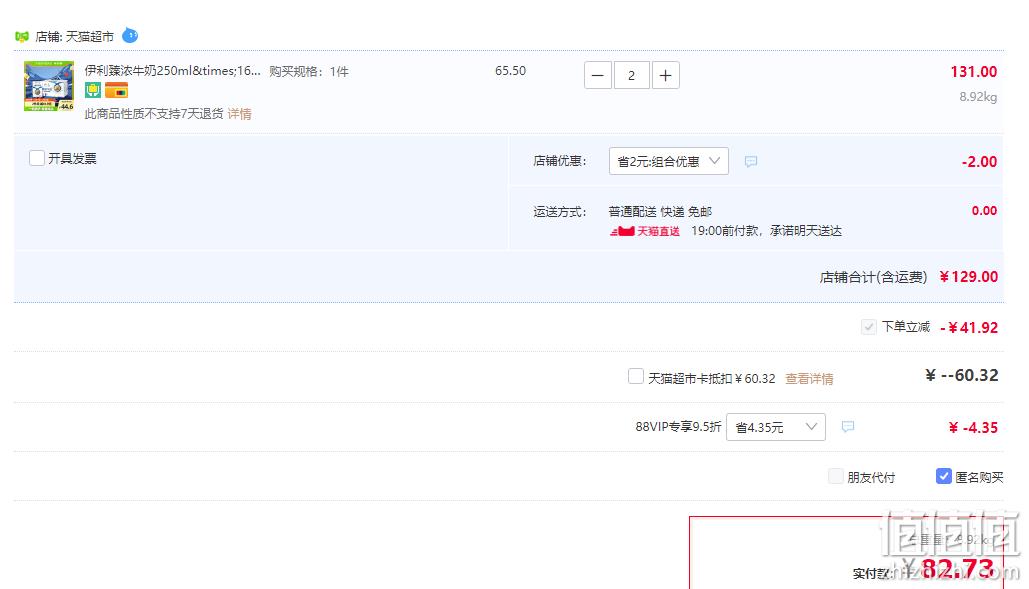Expand 88VIP discount dropdown 省4.35元
The image size is (1029, 589).
coord(776,427)
